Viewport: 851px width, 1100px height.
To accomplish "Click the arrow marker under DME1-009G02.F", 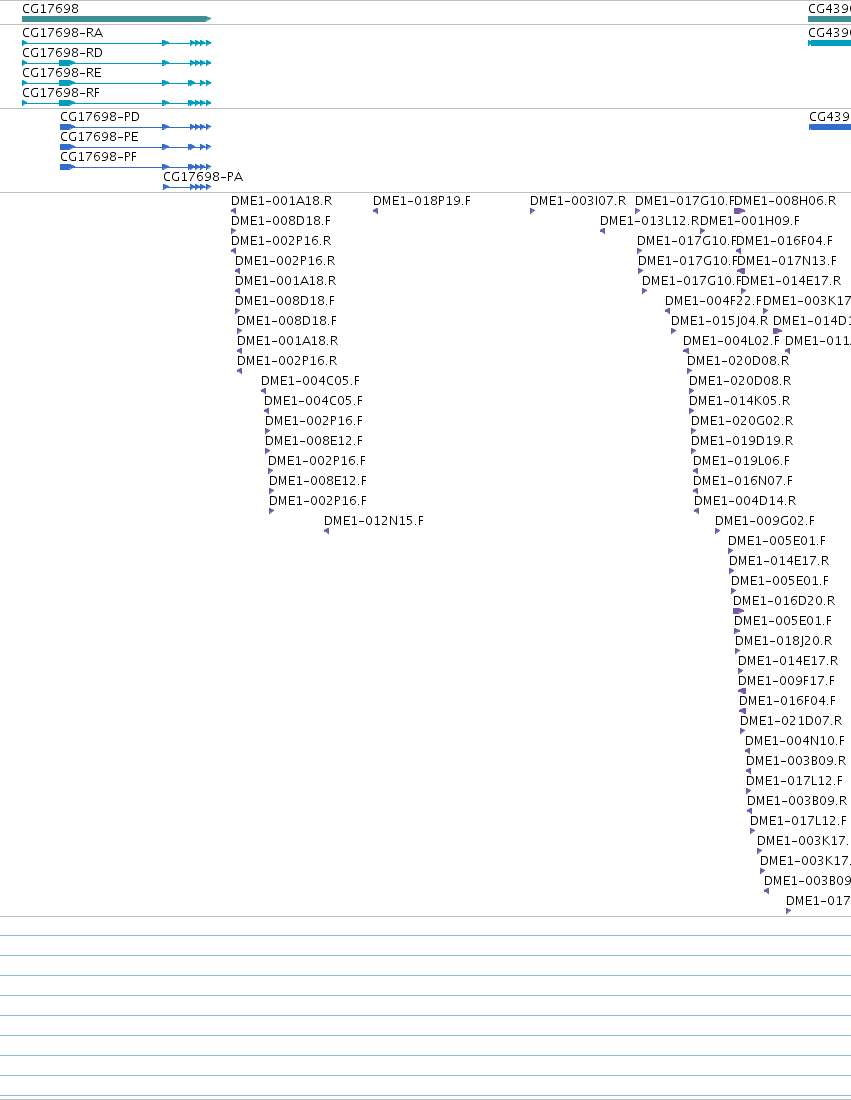I will click(718, 531).
